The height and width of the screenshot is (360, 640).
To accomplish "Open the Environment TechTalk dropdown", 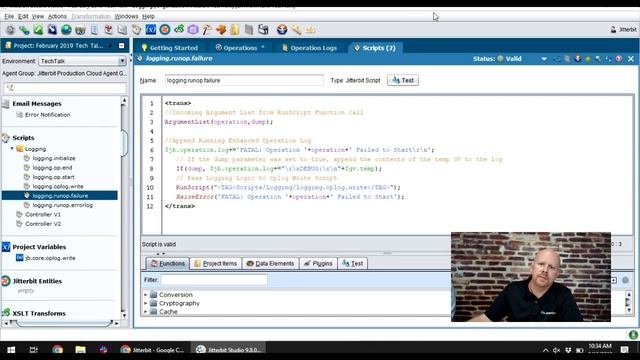I will tap(122, 61).
